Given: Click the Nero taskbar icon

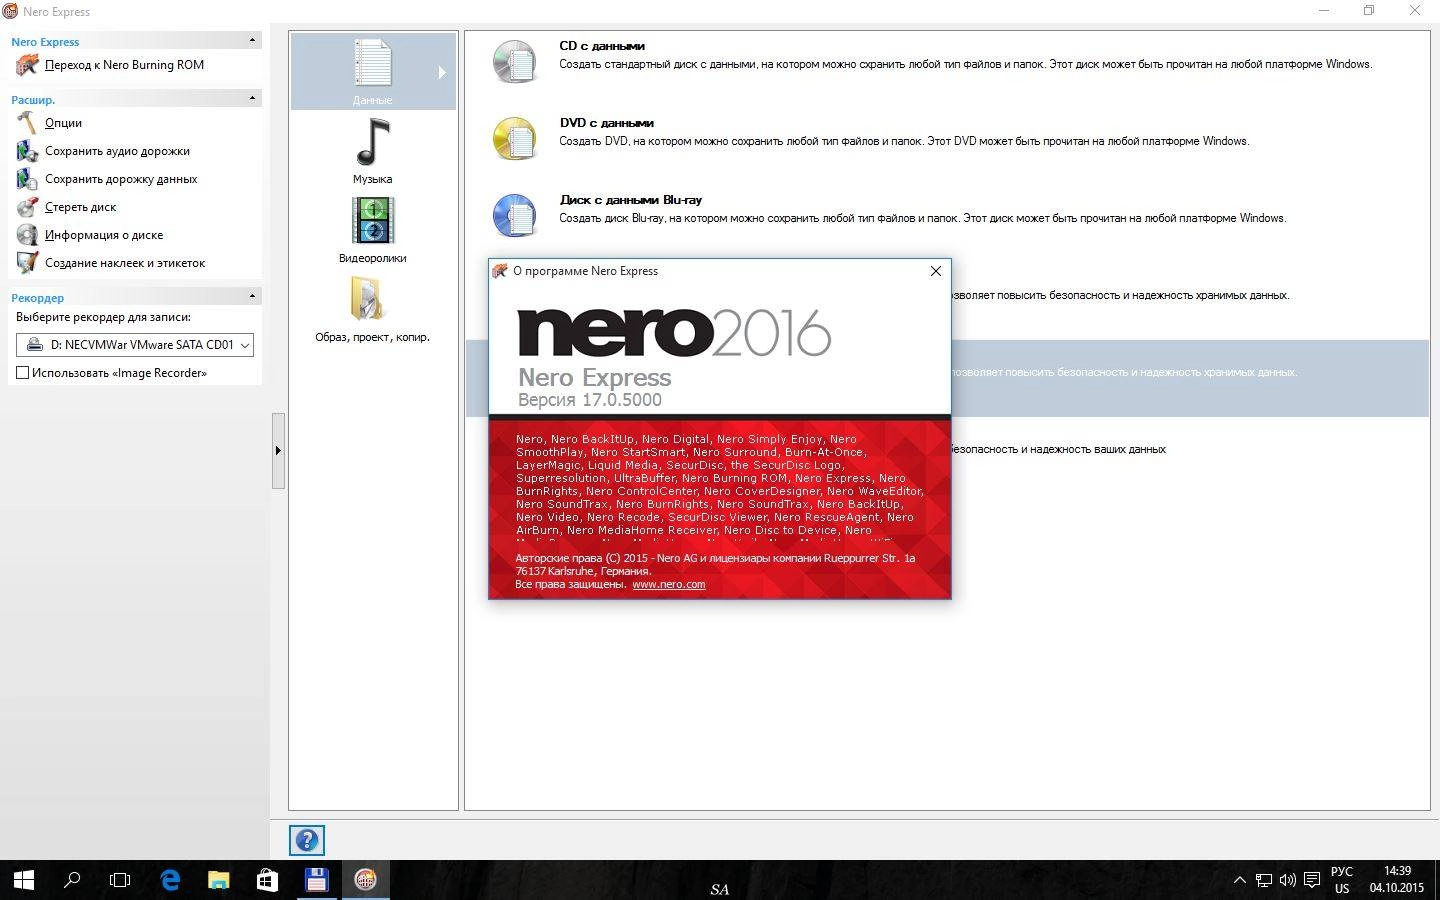Looking at the screenshot, I should [x=365, y=880].
